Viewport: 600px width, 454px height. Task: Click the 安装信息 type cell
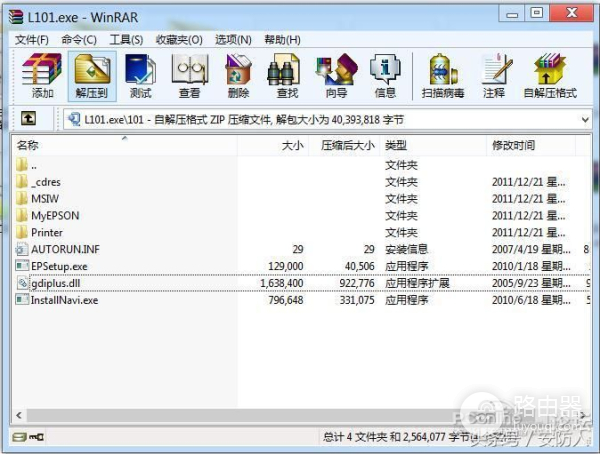(x=406, y=249)
